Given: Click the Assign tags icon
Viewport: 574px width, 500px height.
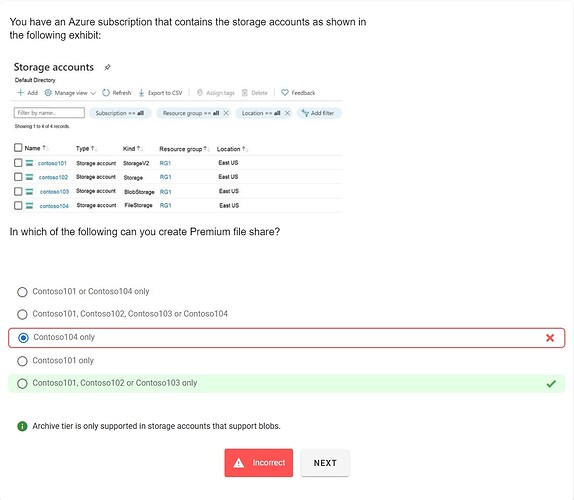Looking at the screenshot, I should click(200, 93).
